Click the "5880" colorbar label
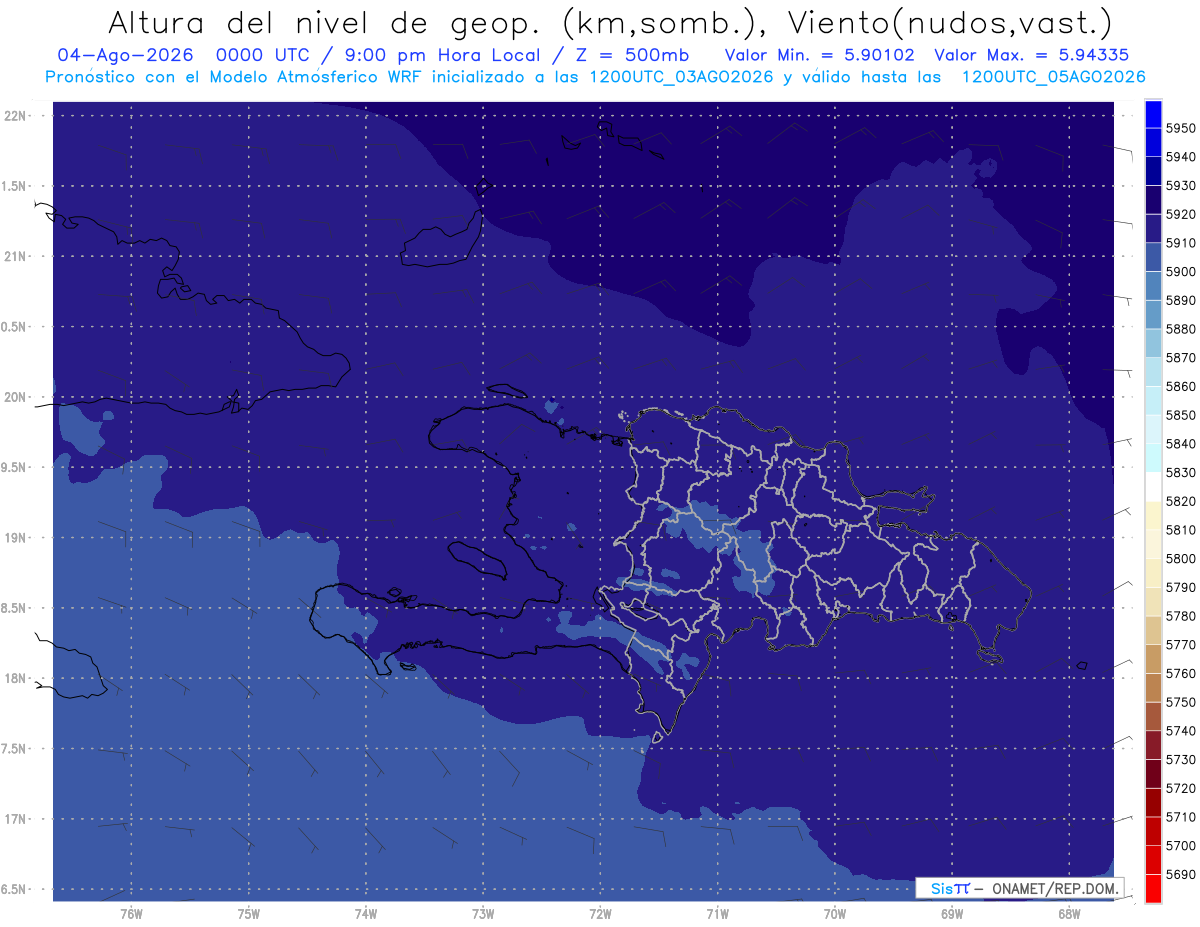 1181,329
